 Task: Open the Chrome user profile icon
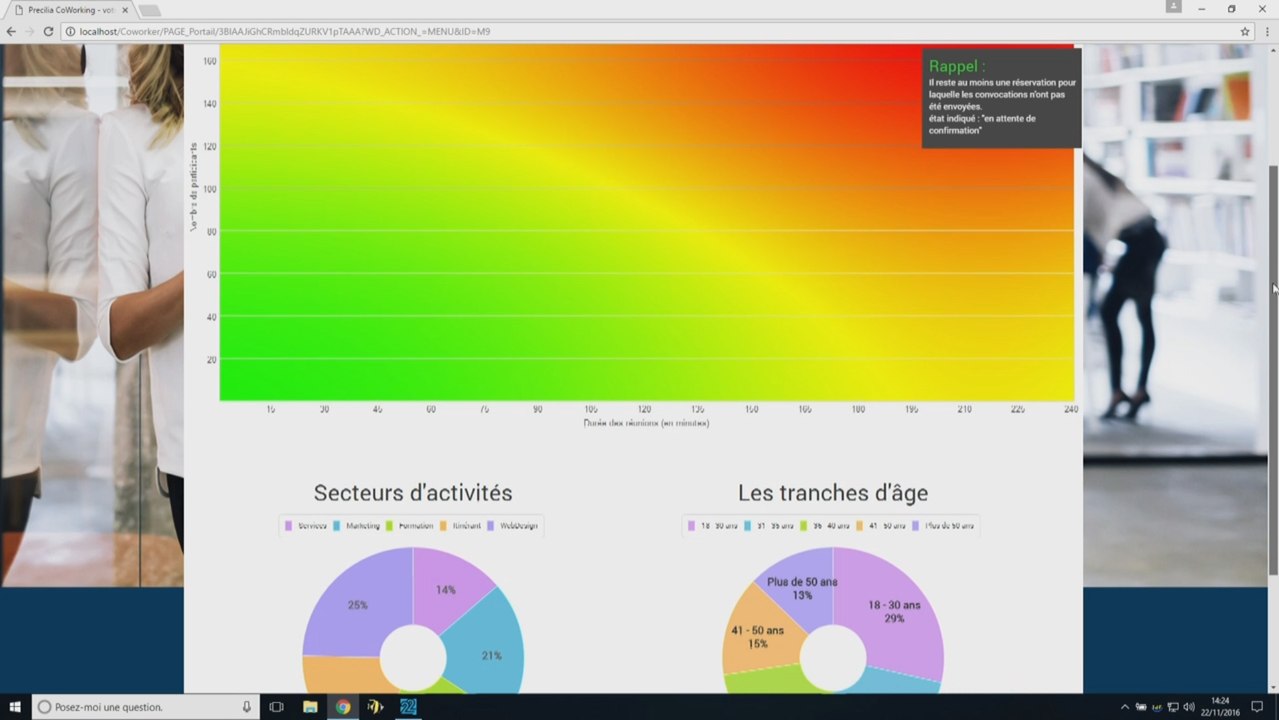coord(1173,7)
